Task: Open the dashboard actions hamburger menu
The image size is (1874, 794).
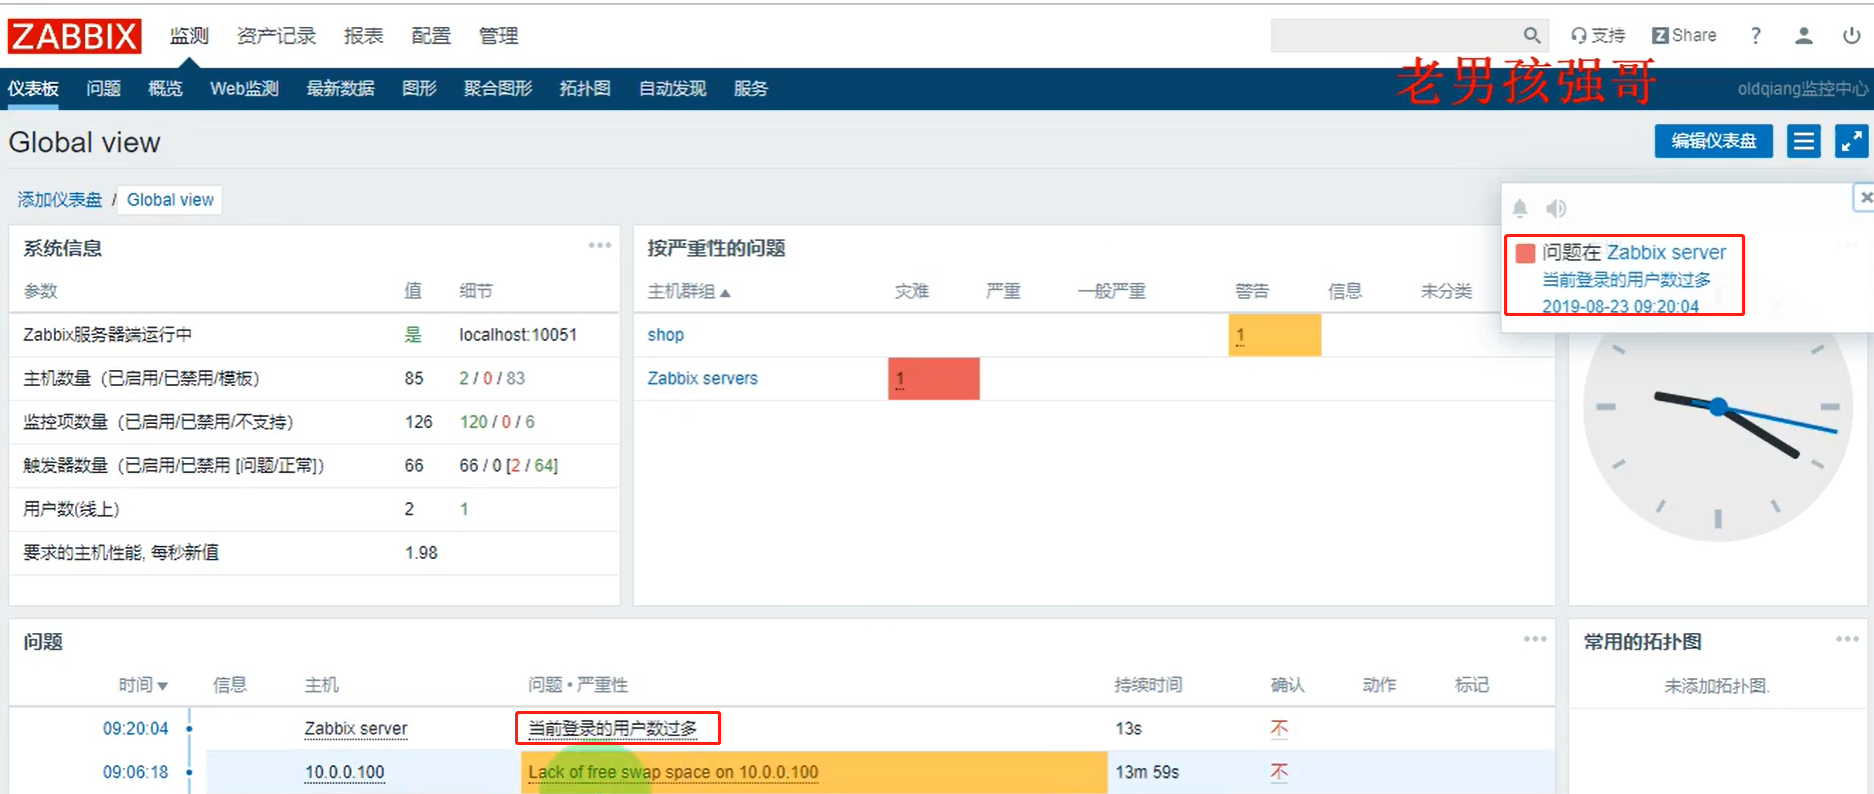Action: (1804, 141)
